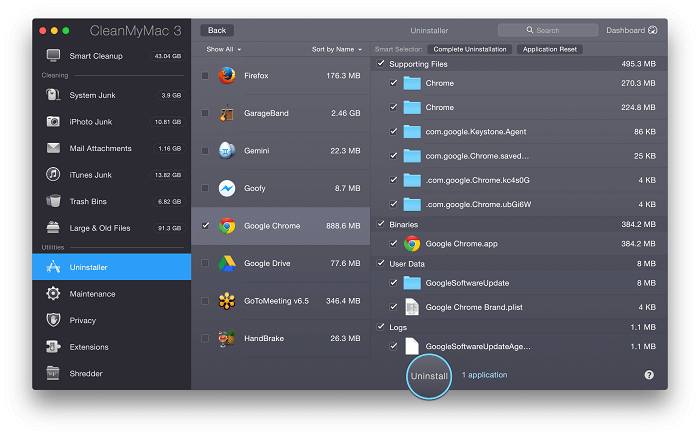This screenshot has height=436, width=700.
Task: Click the .com.google.Chrome.kc4s0G entry
Action: 519,180
